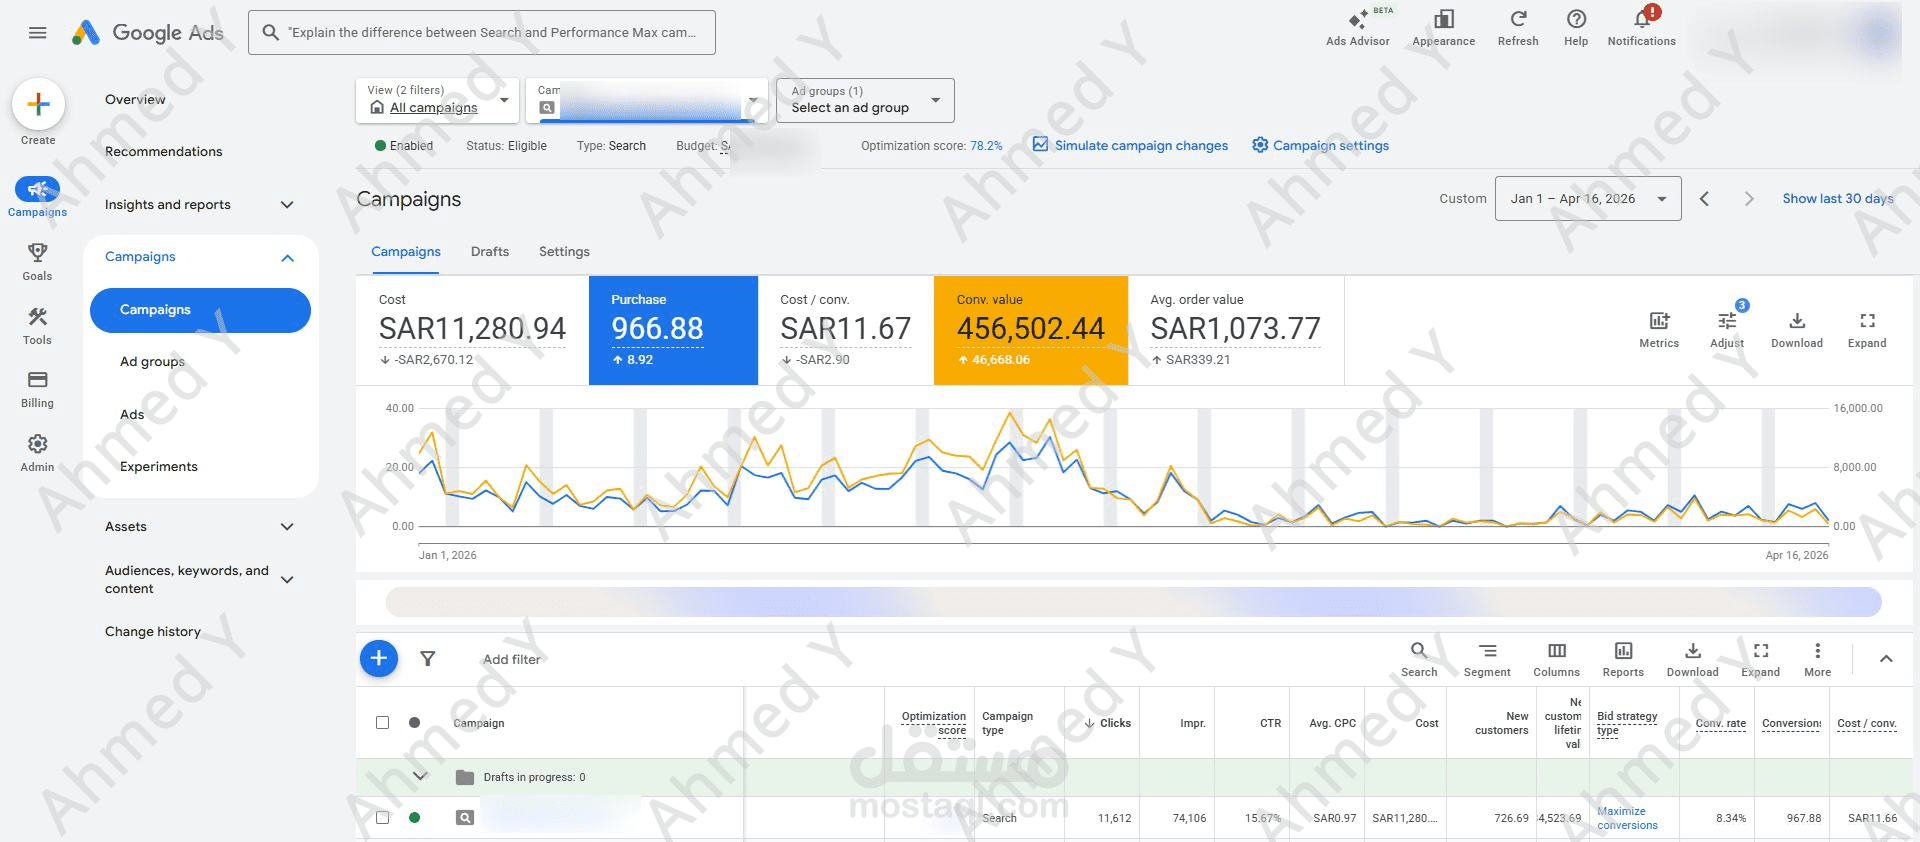Search within the campaigns table
This screenshot has width=1920, height=842.
[1419, 659]
